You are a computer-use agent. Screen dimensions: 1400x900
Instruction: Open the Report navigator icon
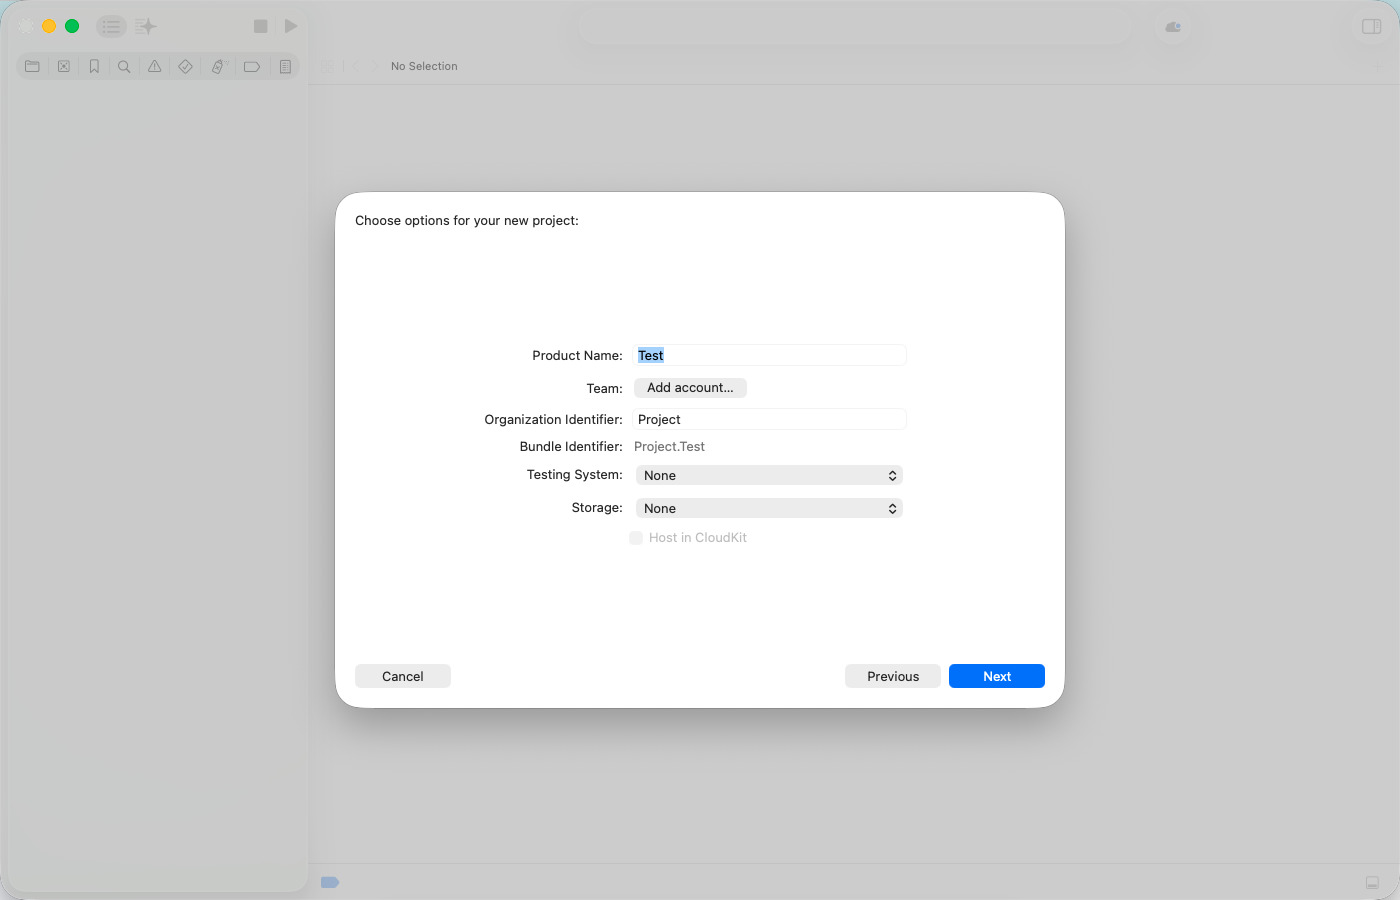[285, 67]
